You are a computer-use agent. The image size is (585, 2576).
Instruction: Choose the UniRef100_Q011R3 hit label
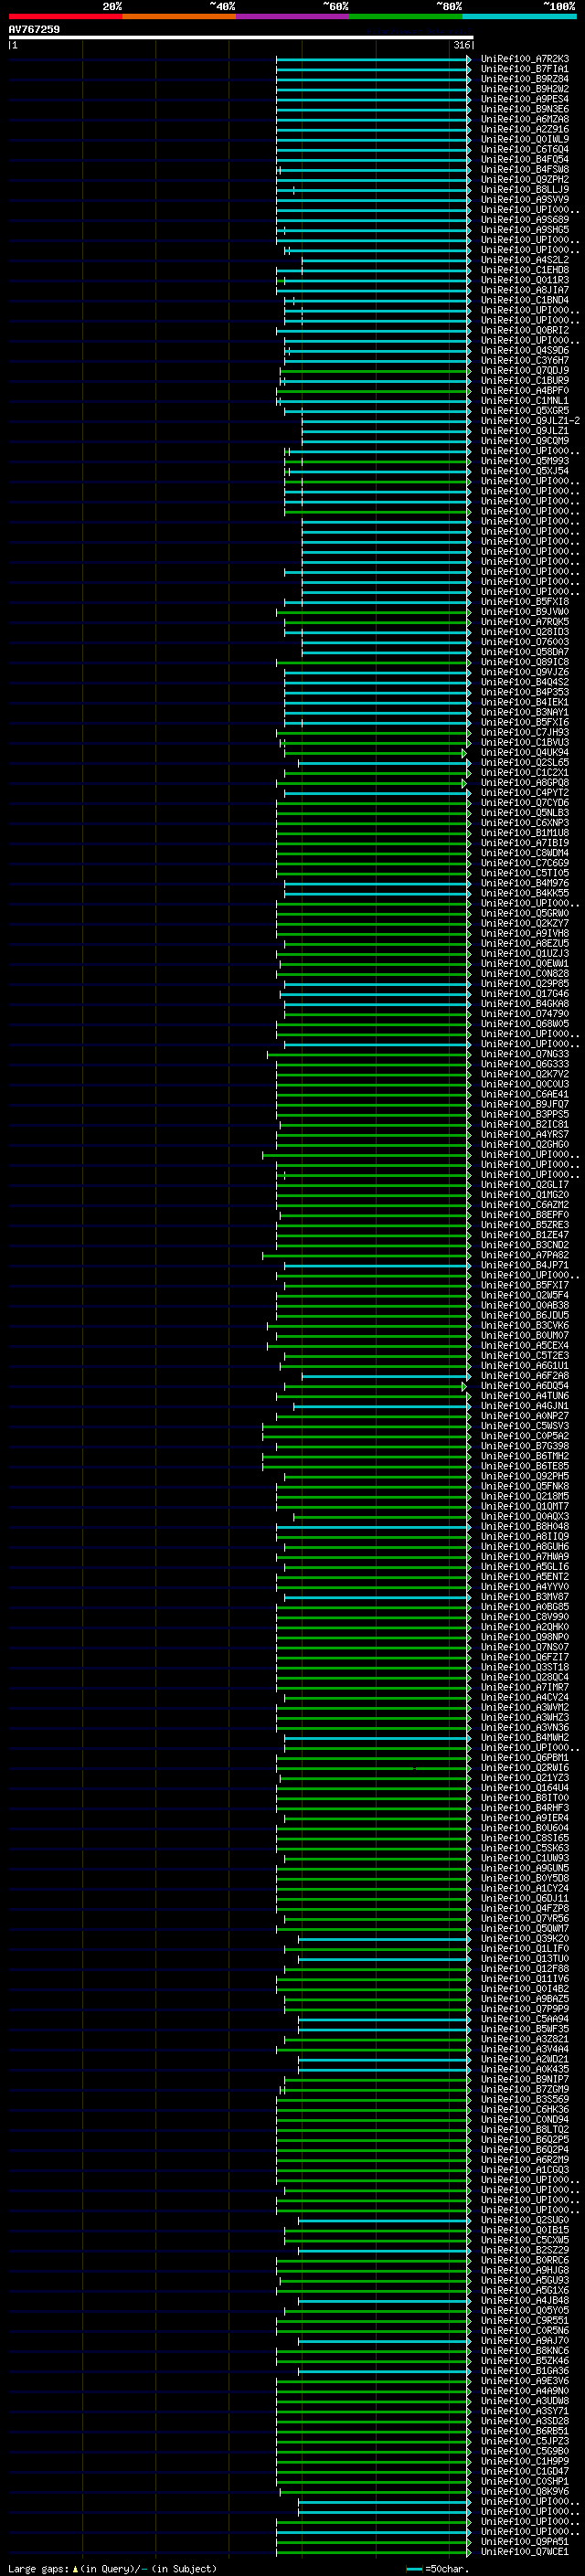pyautogui.click(x=524, y=280)
